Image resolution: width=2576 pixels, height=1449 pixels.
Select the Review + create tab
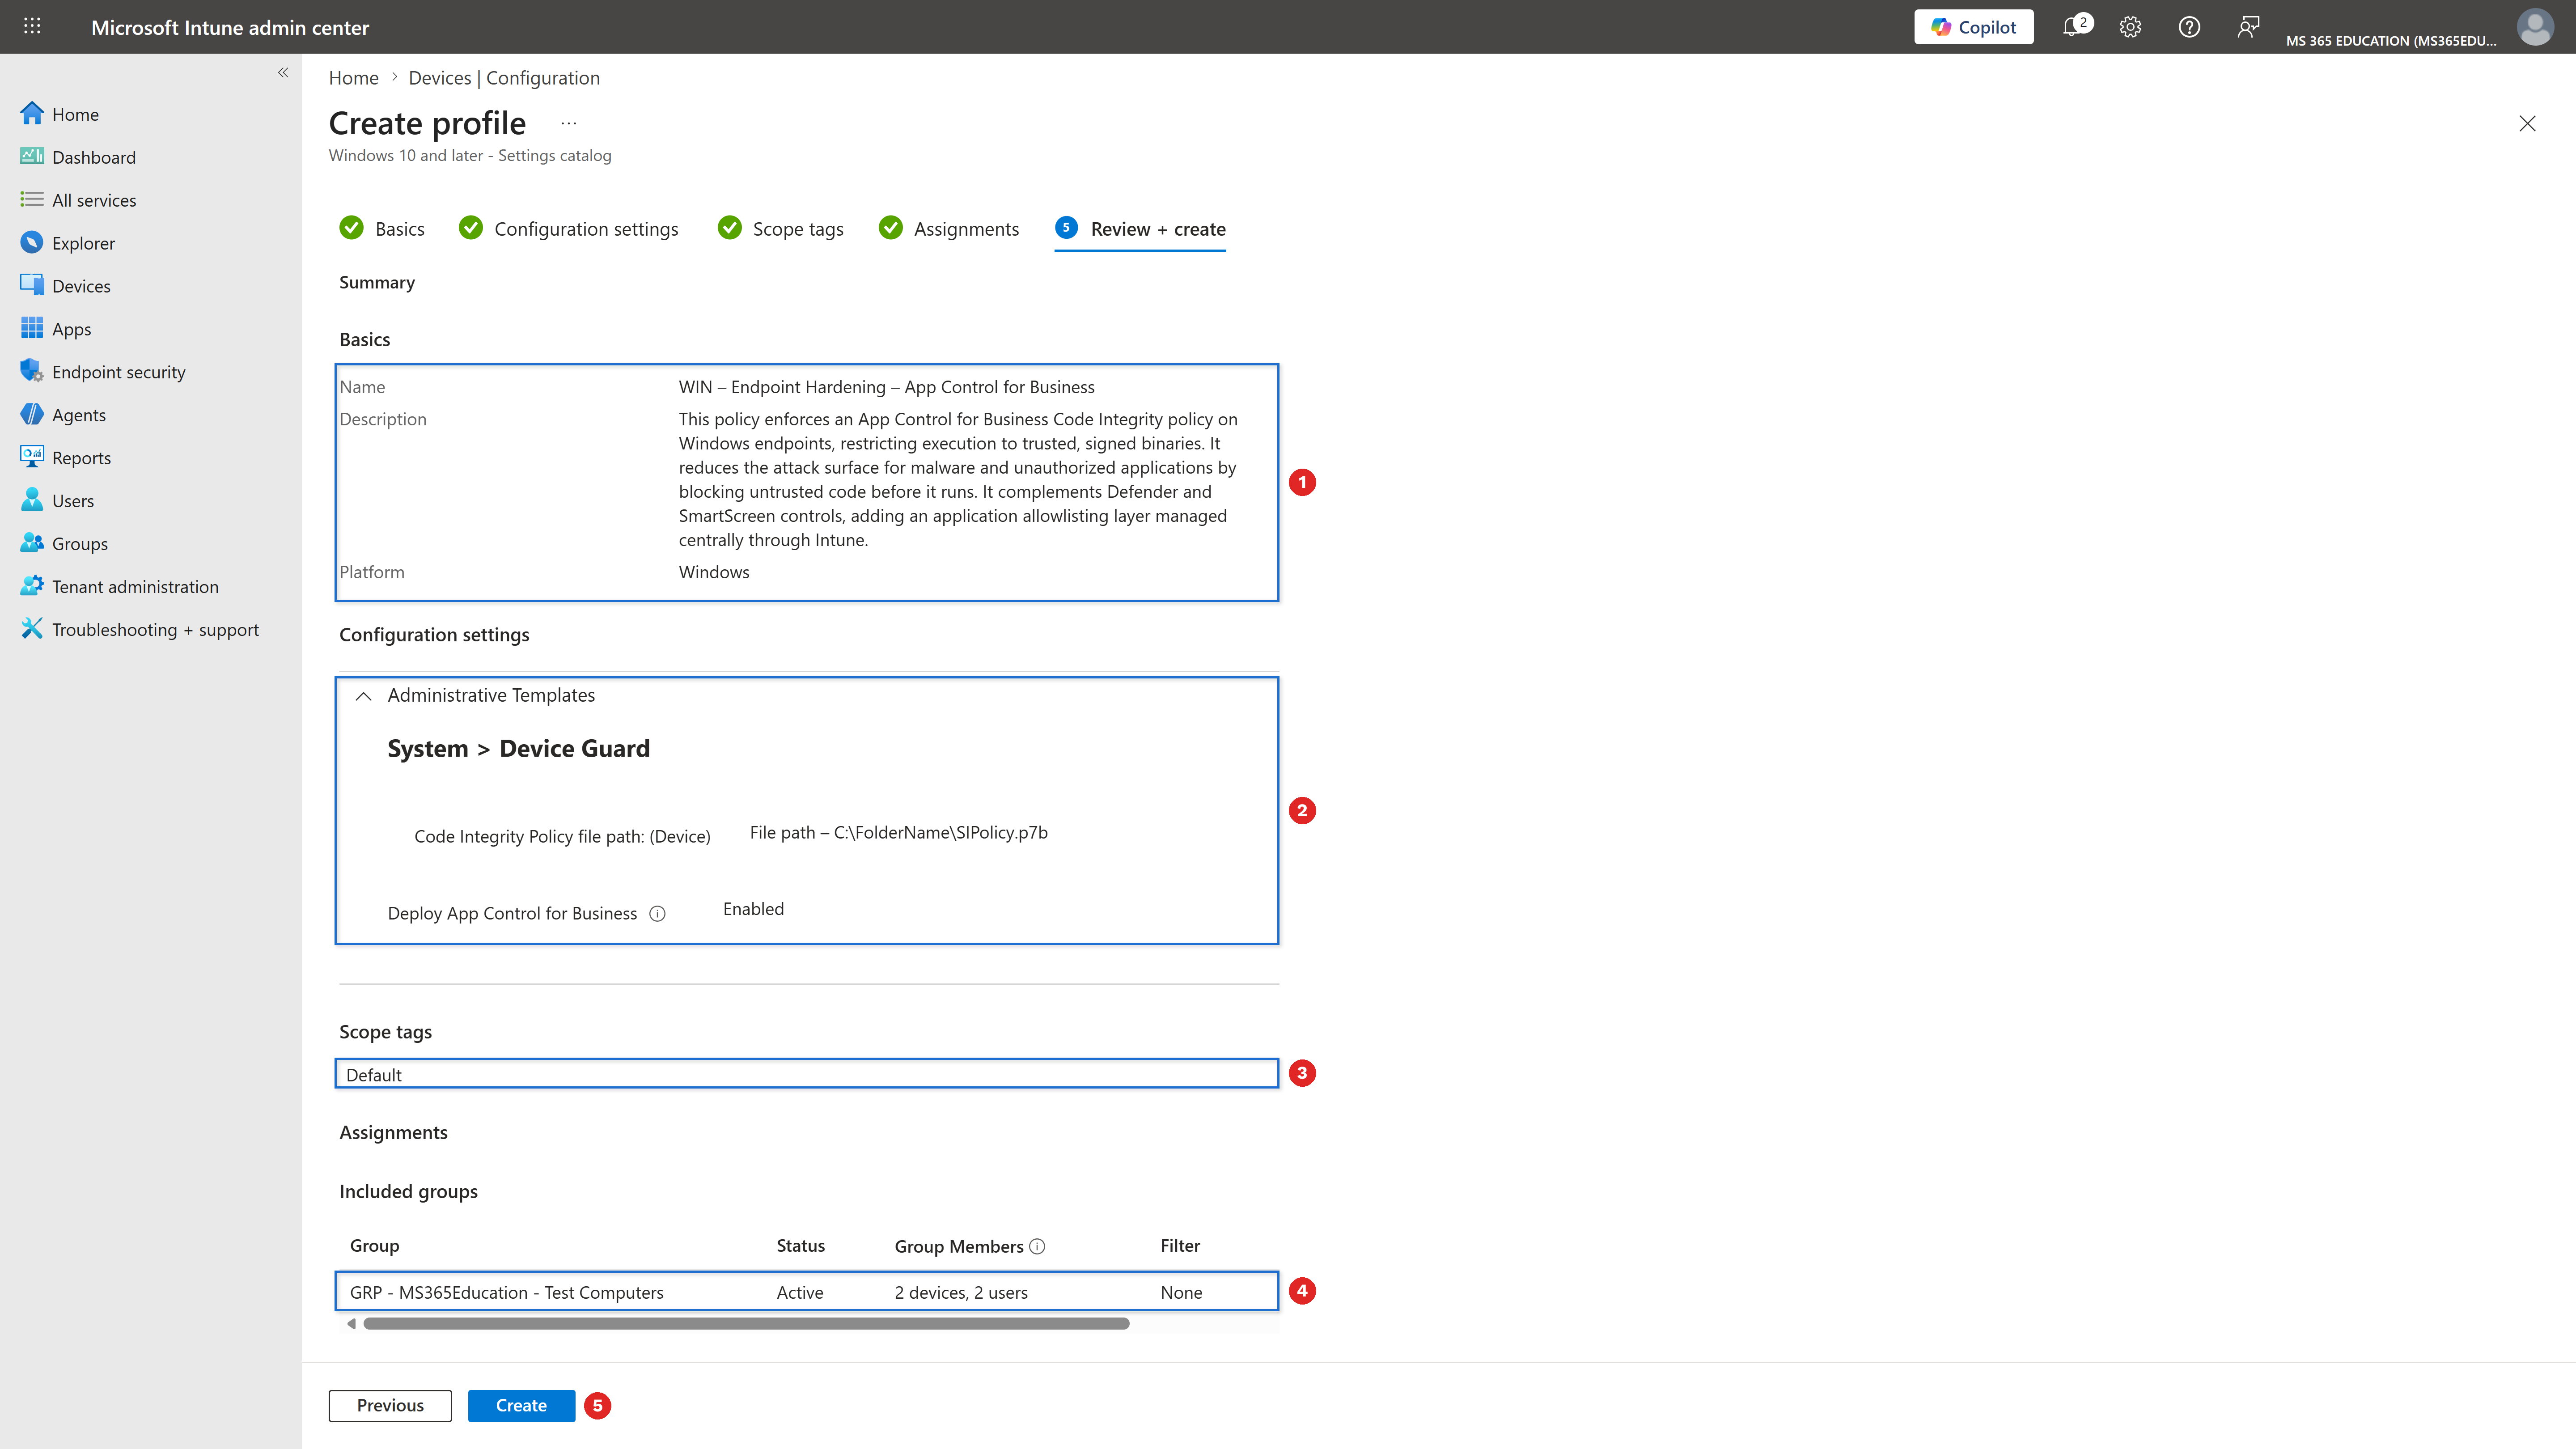pyautogui.click(x=1140, y=229)
